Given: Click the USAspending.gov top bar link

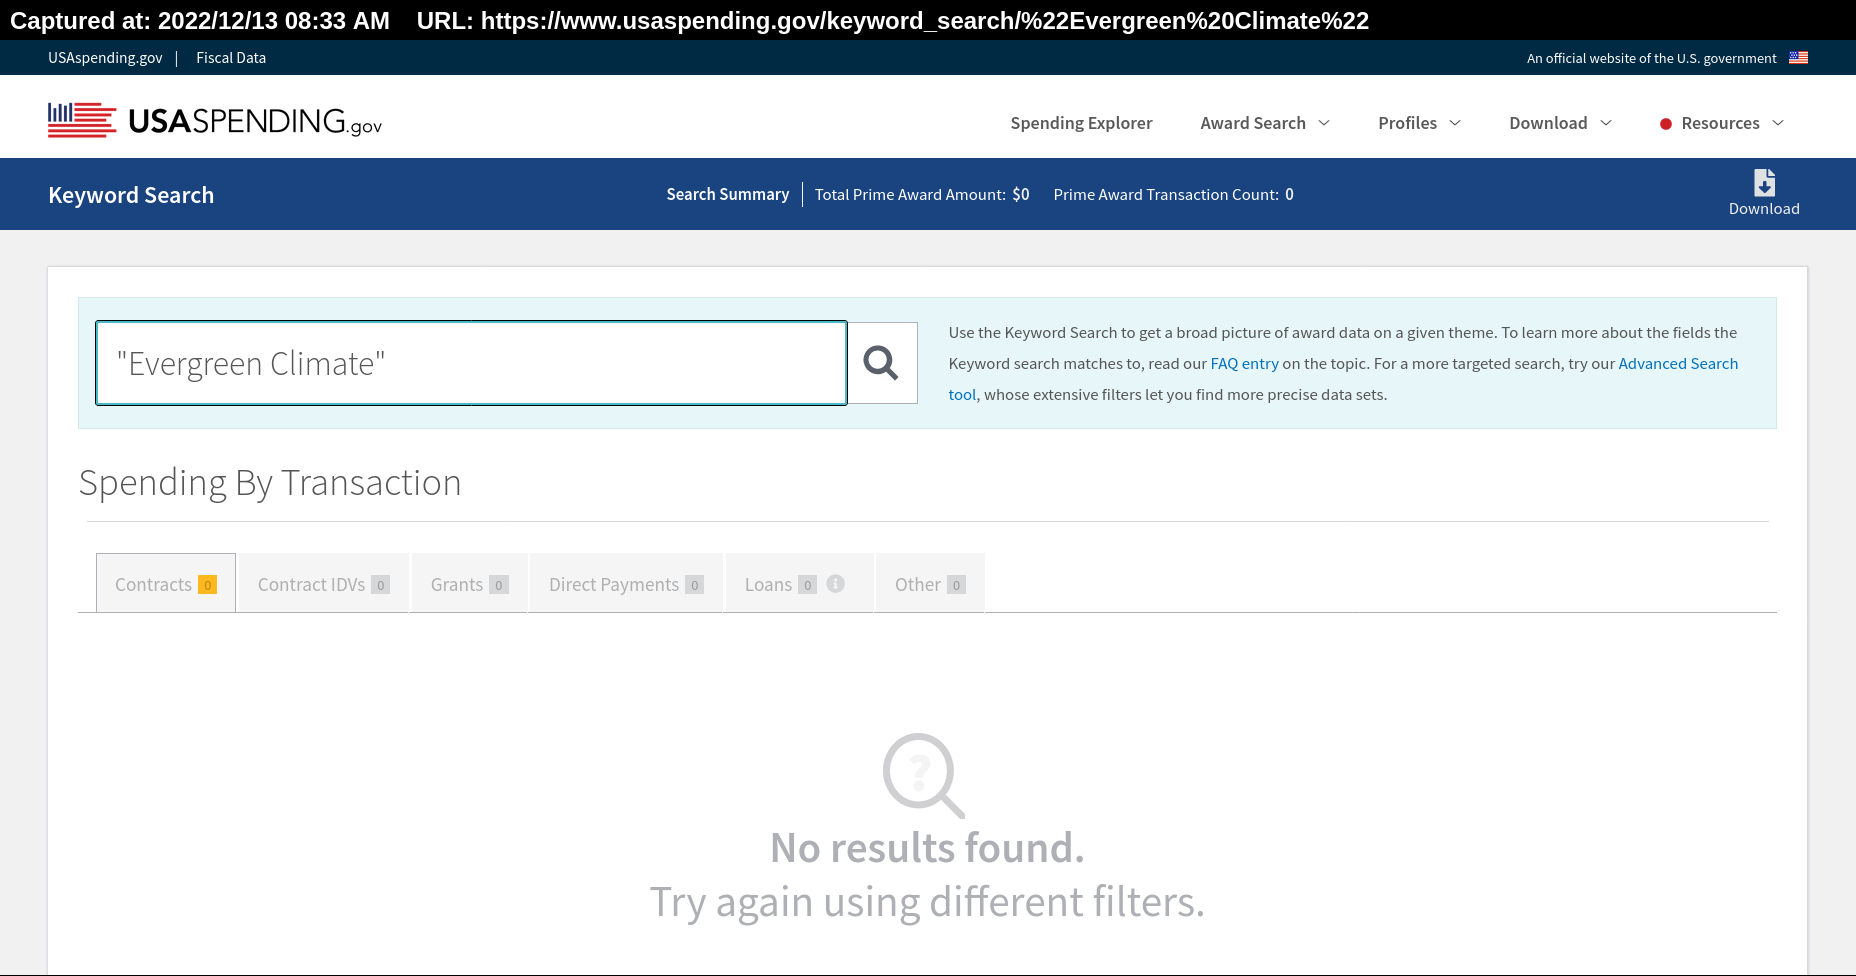Looking at the screenshot, I should (x=105, y=58).
